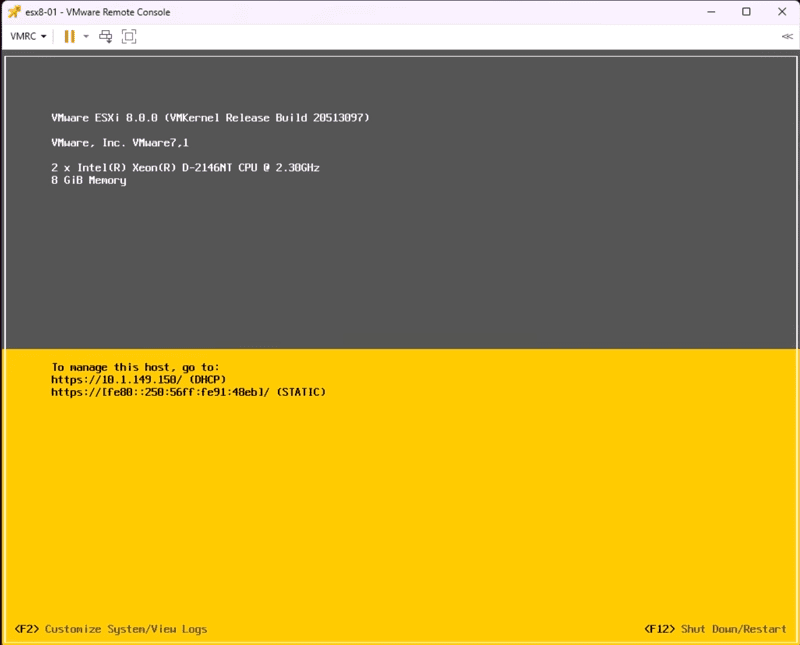Minimize the VMware Remote Console window

coord(711,12)
